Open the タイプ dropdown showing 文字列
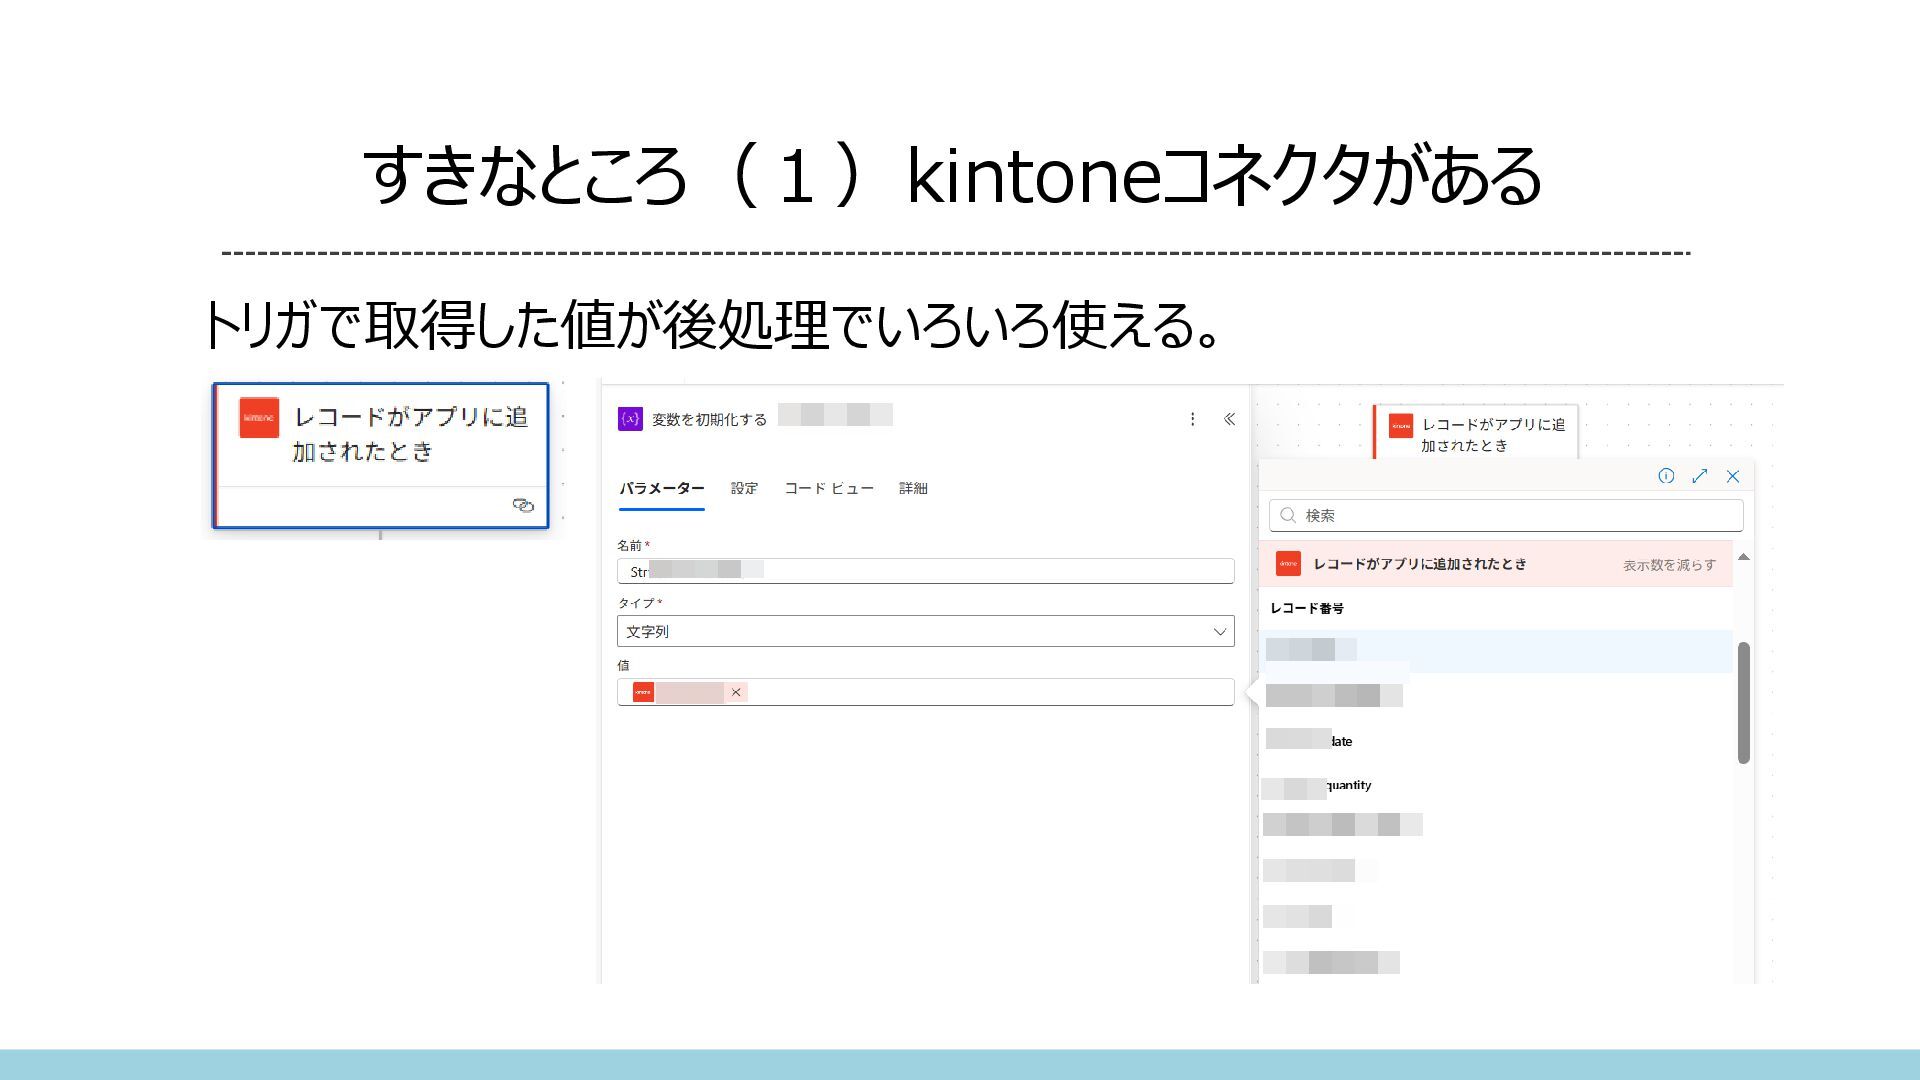Viewport: 1920px width, 1080px height. [x=926, y=631]
